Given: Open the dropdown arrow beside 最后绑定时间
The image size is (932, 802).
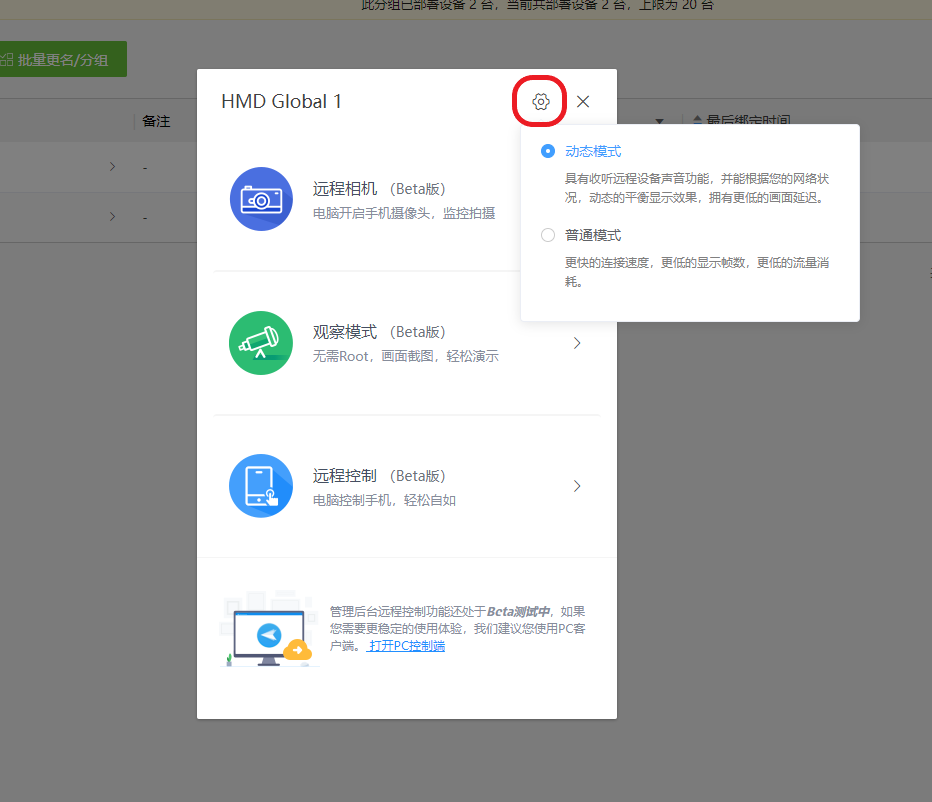Looking at the screenshot, I should (659, 121).
